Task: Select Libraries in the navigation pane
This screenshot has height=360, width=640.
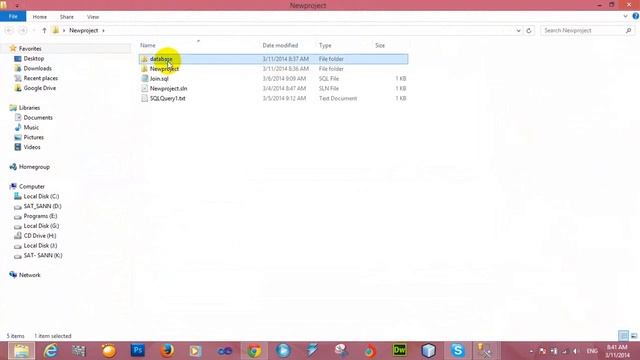Action: point(29,108)
